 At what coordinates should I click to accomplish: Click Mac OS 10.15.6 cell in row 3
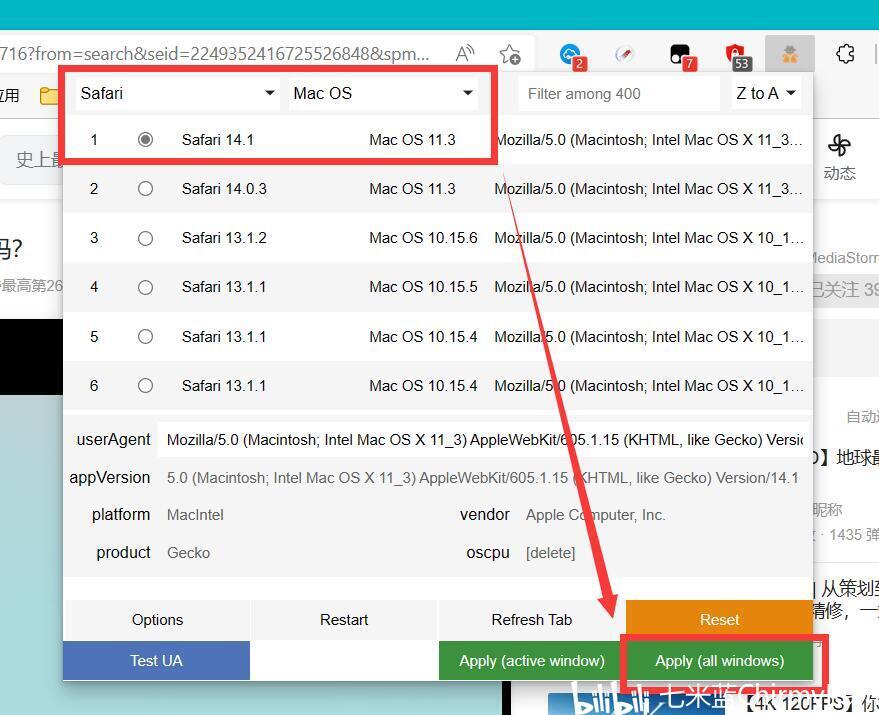coord(423,238)
